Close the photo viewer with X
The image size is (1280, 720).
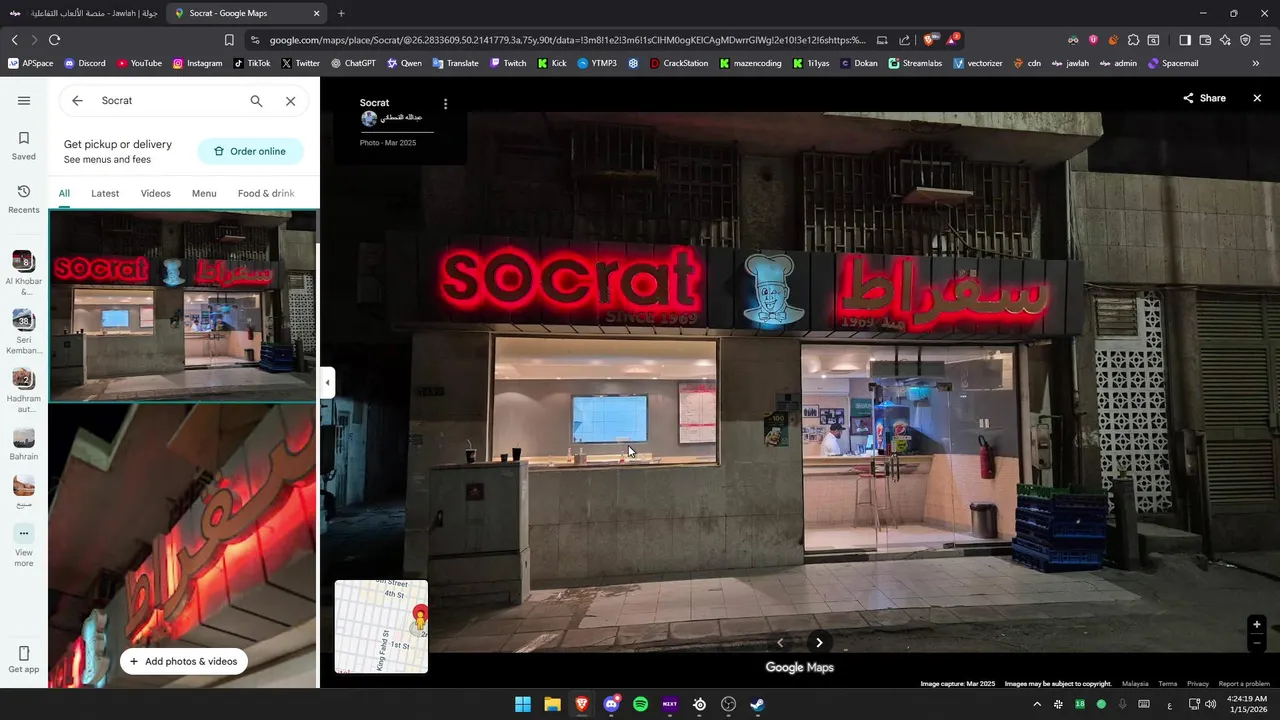(x=1257, y=98)
